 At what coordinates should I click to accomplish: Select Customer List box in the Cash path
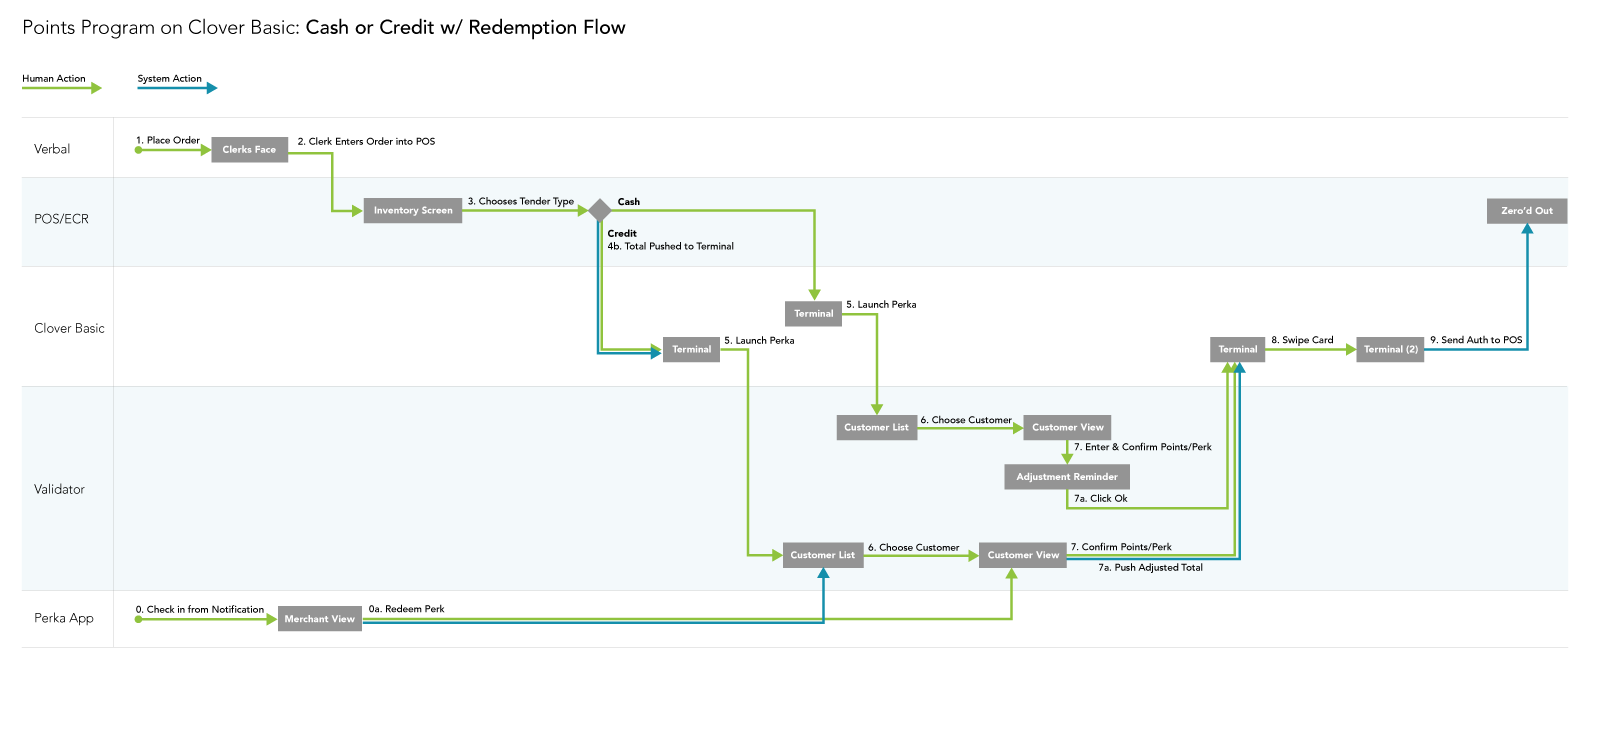pos(876,427)
